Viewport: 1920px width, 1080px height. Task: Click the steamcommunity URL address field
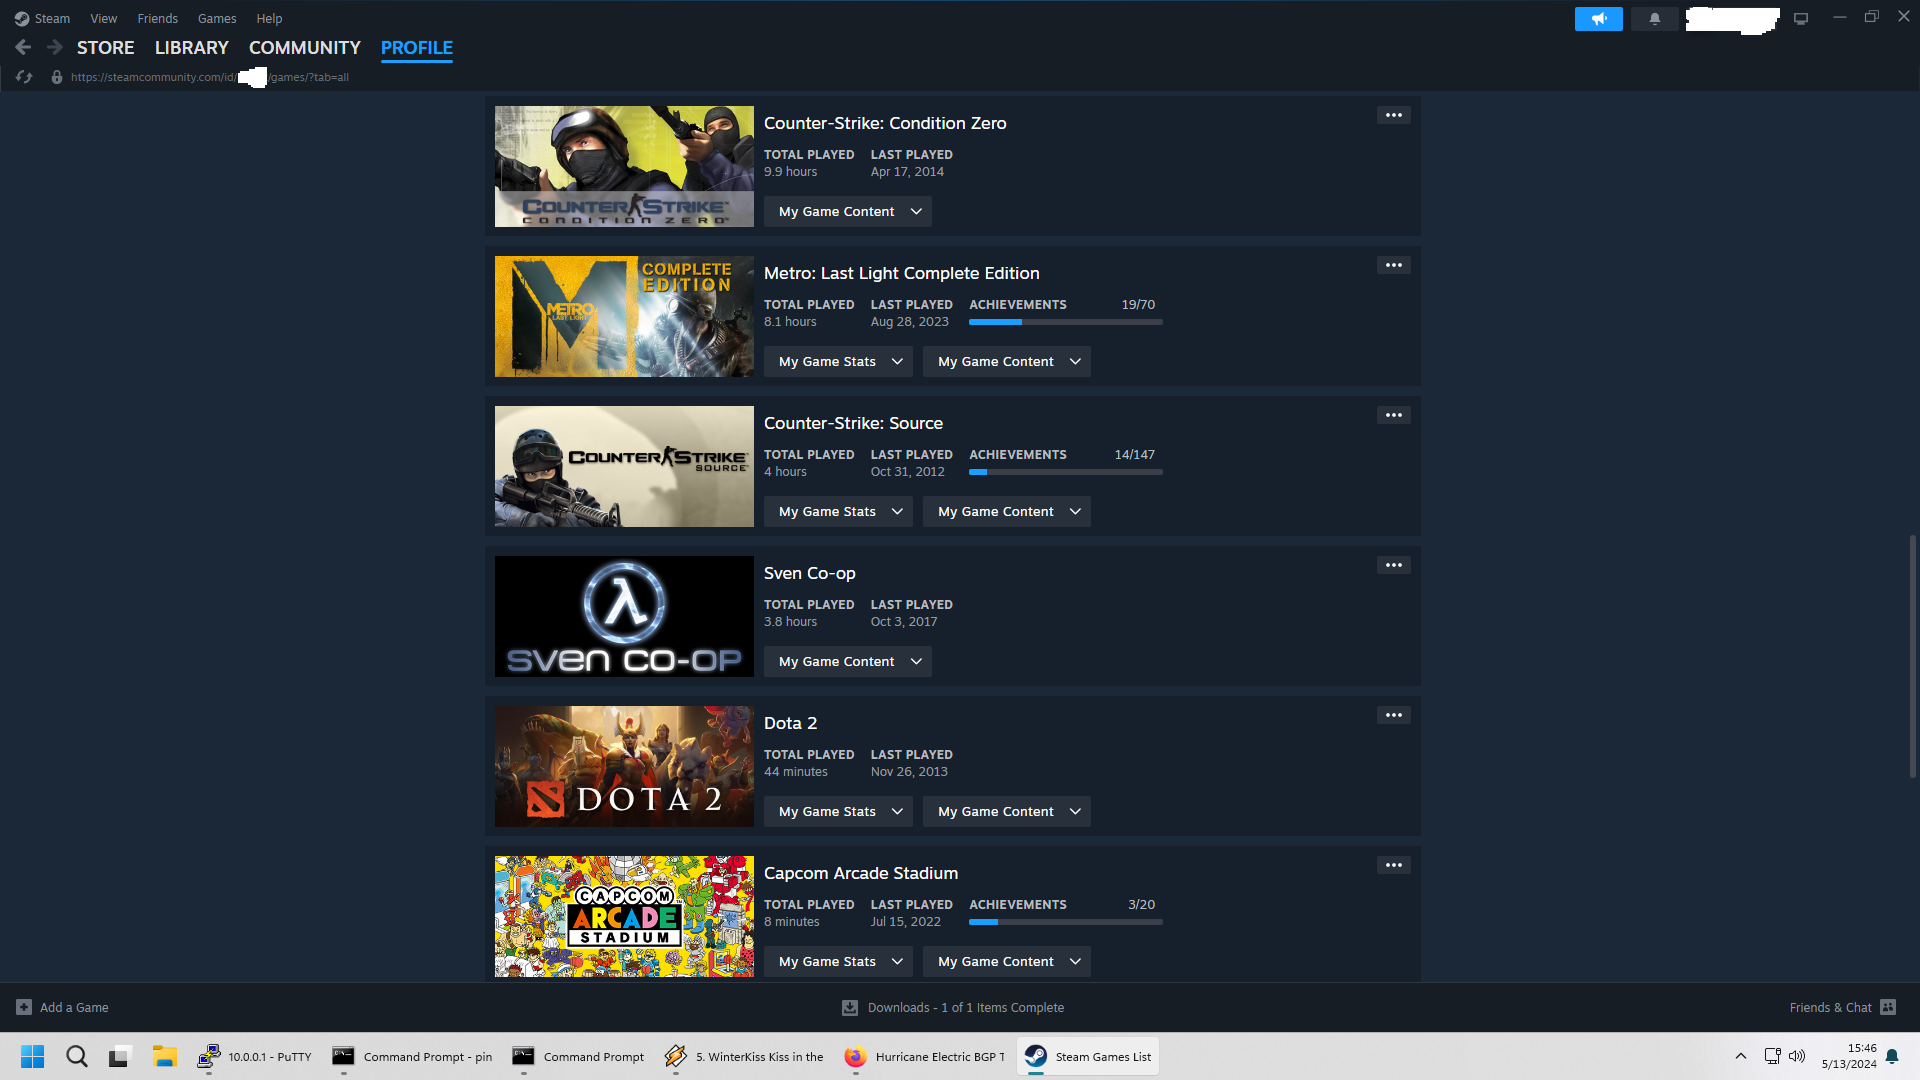210,77
